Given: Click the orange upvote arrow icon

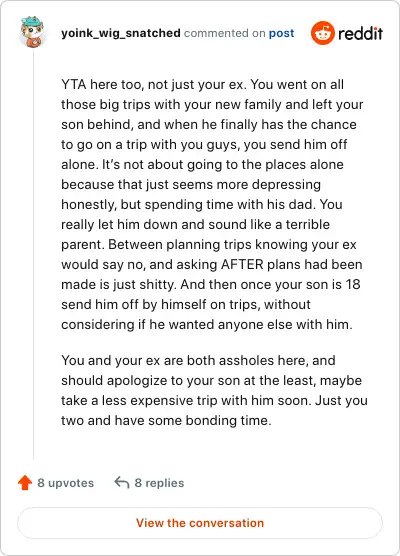Looking at the screenshot, I should [25, 483].
